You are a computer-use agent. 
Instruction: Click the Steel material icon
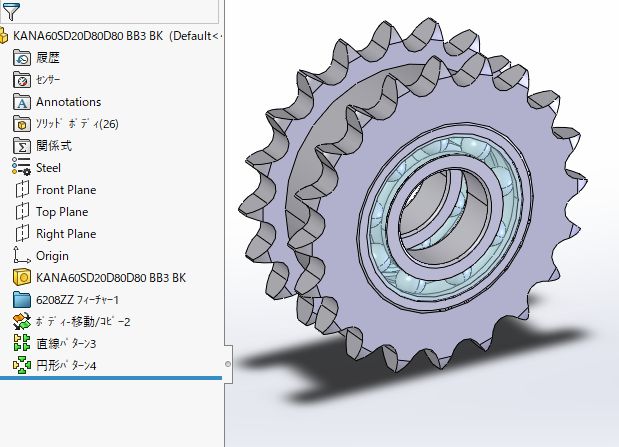point(21,167)
